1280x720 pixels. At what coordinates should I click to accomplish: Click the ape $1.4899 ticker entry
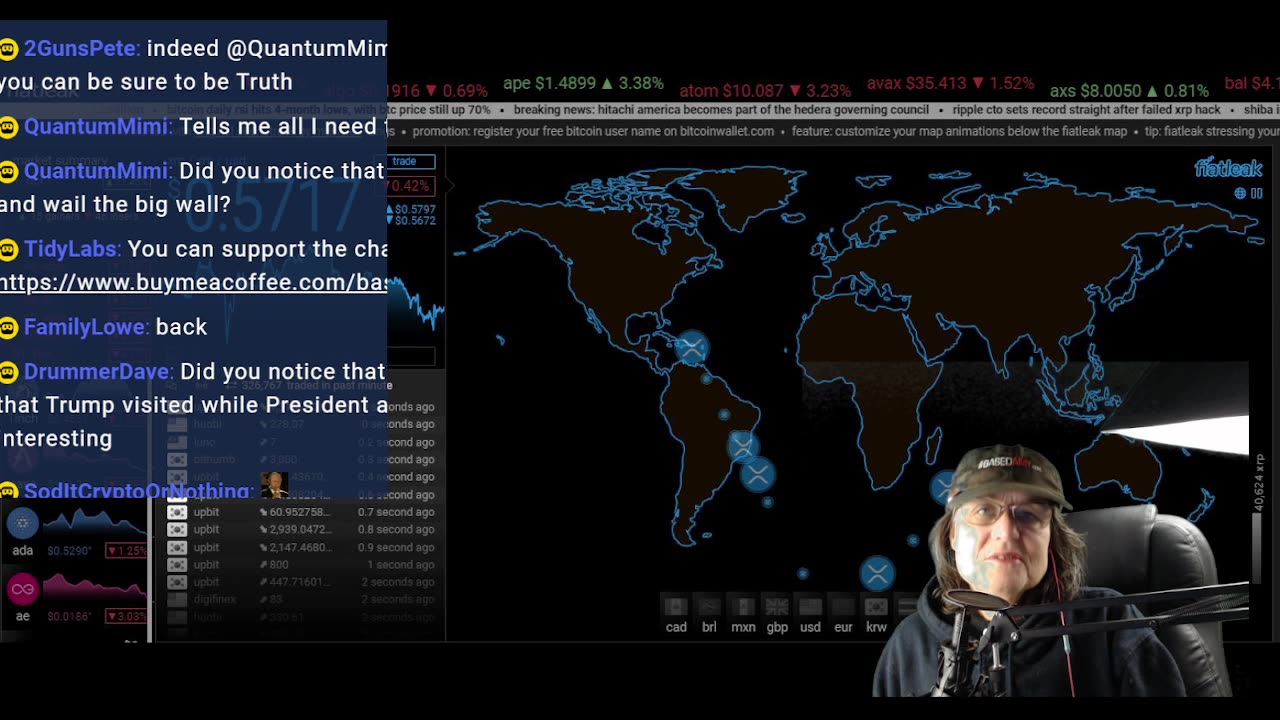click(x=583, y=84)
